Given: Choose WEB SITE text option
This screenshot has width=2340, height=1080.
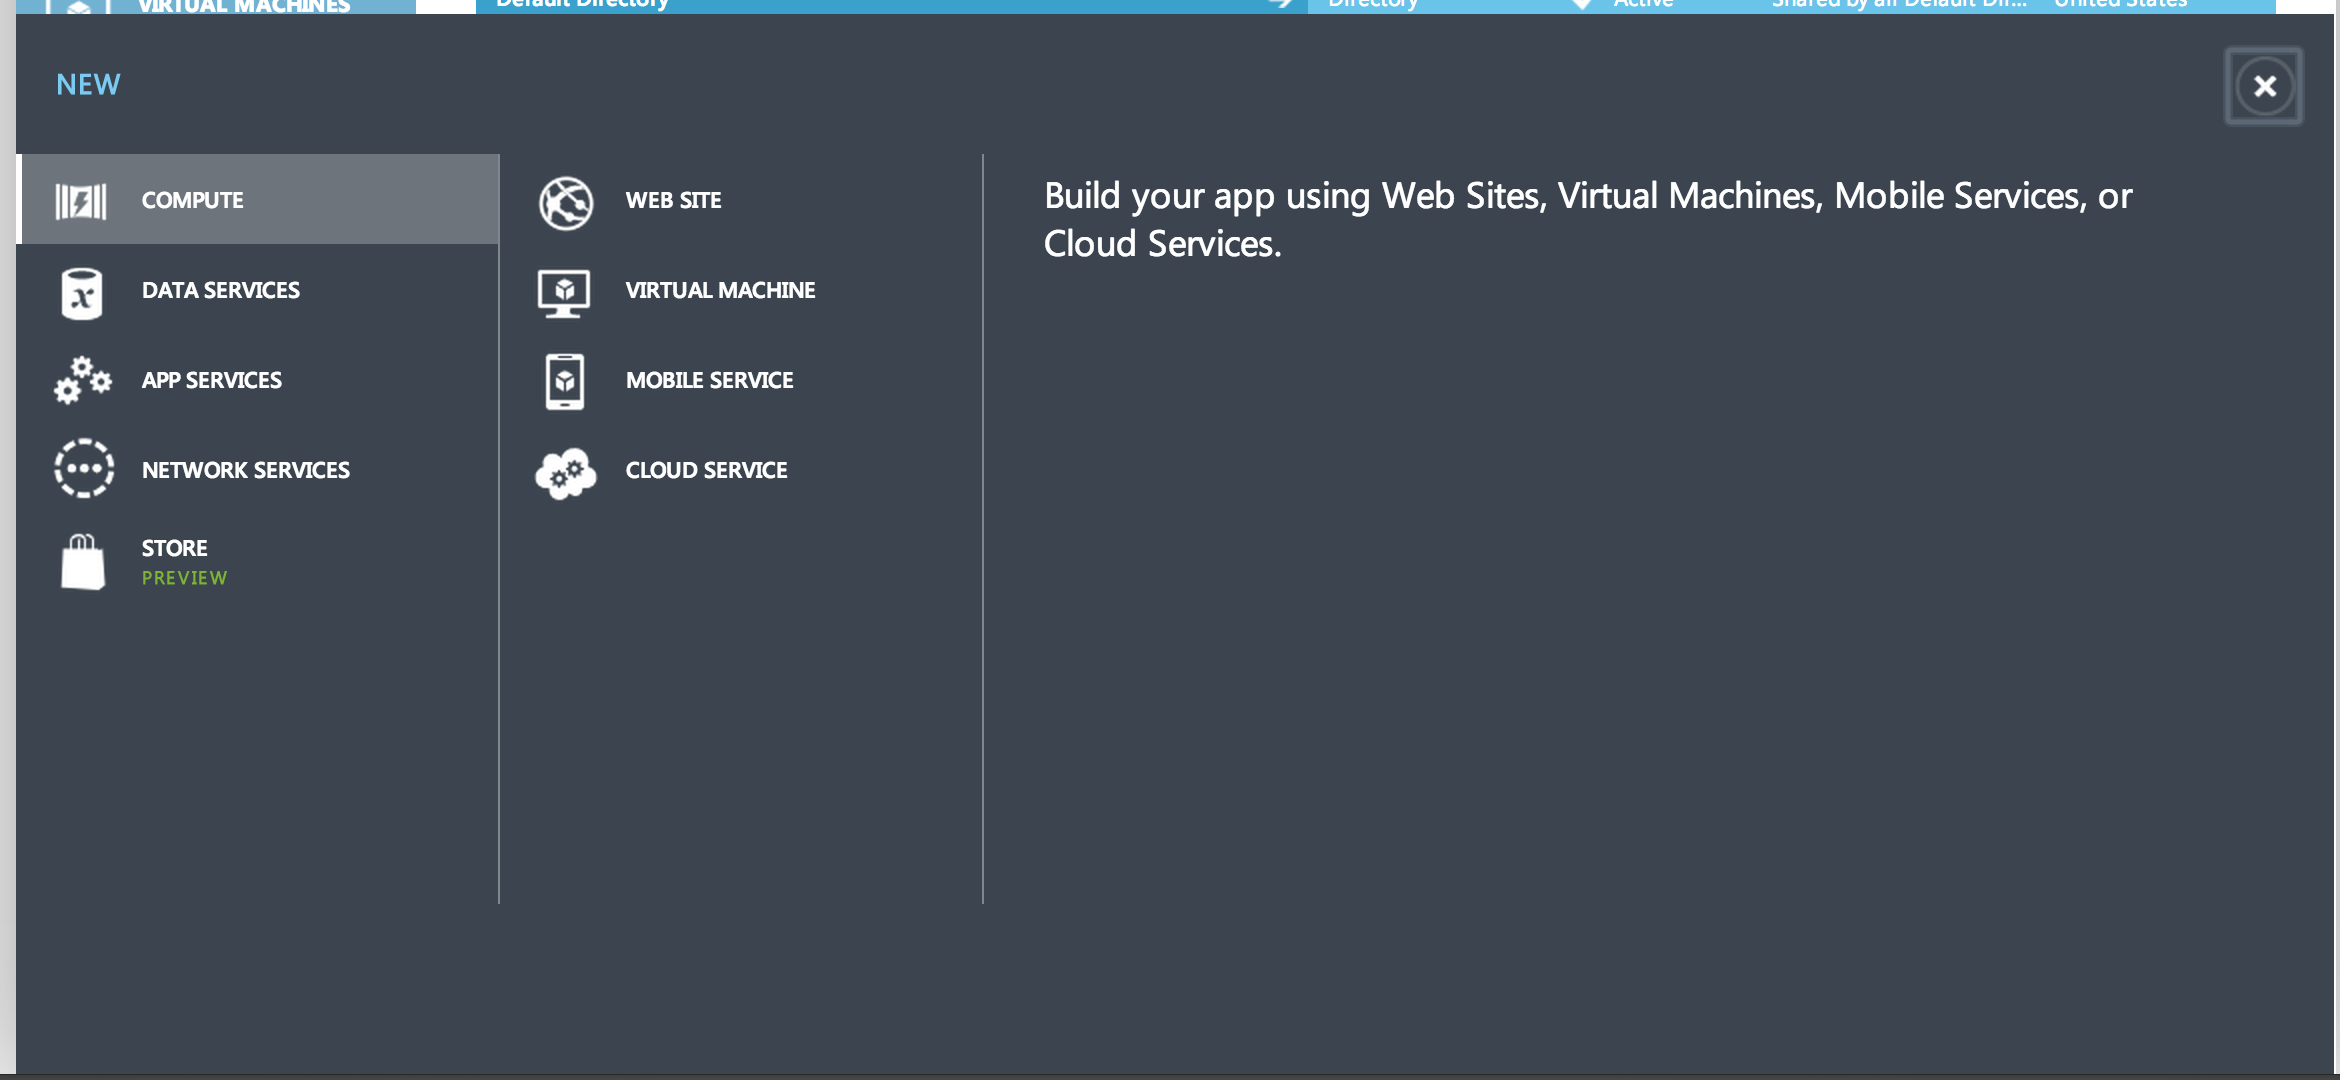Looking at the screenshot, I should pyautogui.click(x=673, y=200).
